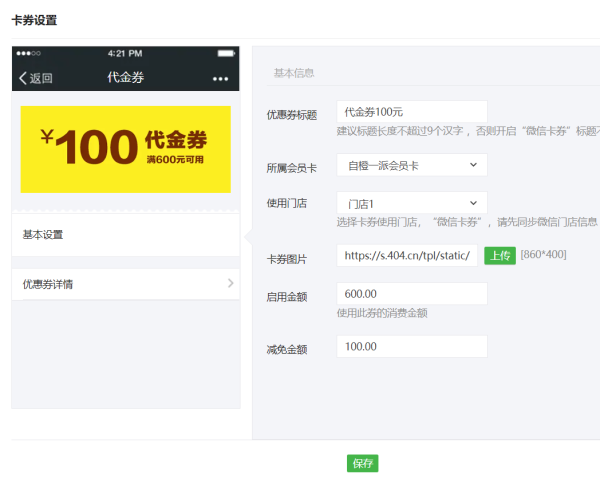Image resolution: width=600 pixels, height=478 pixels.
Task: Click the 卡券图片 label
Action: [x=287, y=259]
